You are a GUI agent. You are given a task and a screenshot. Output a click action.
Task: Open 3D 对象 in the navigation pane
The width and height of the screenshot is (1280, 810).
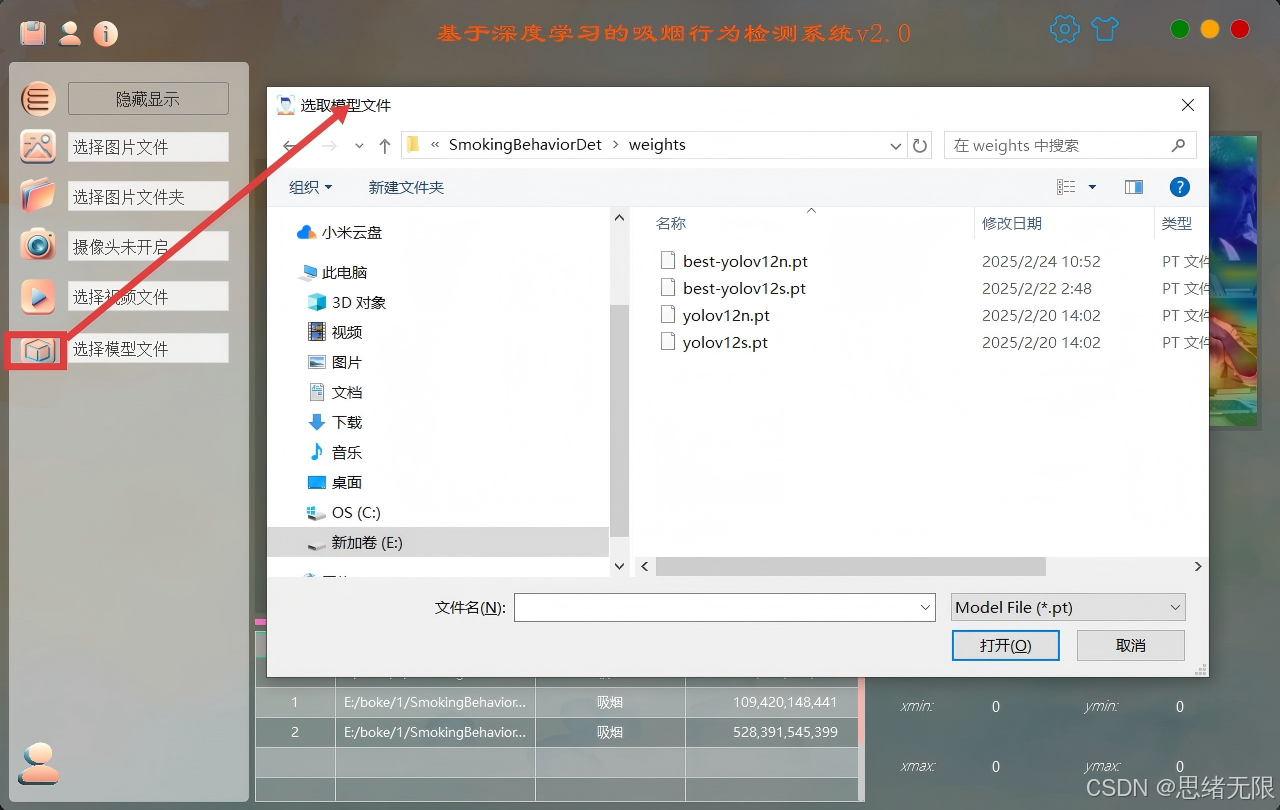pyautogui.click(x=347, y=302)
